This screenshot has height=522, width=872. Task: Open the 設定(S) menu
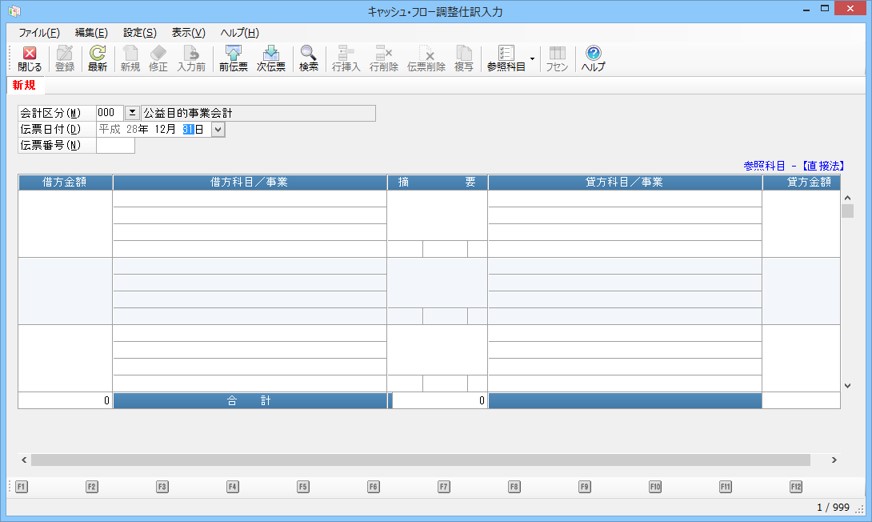[x=139, y=33]
